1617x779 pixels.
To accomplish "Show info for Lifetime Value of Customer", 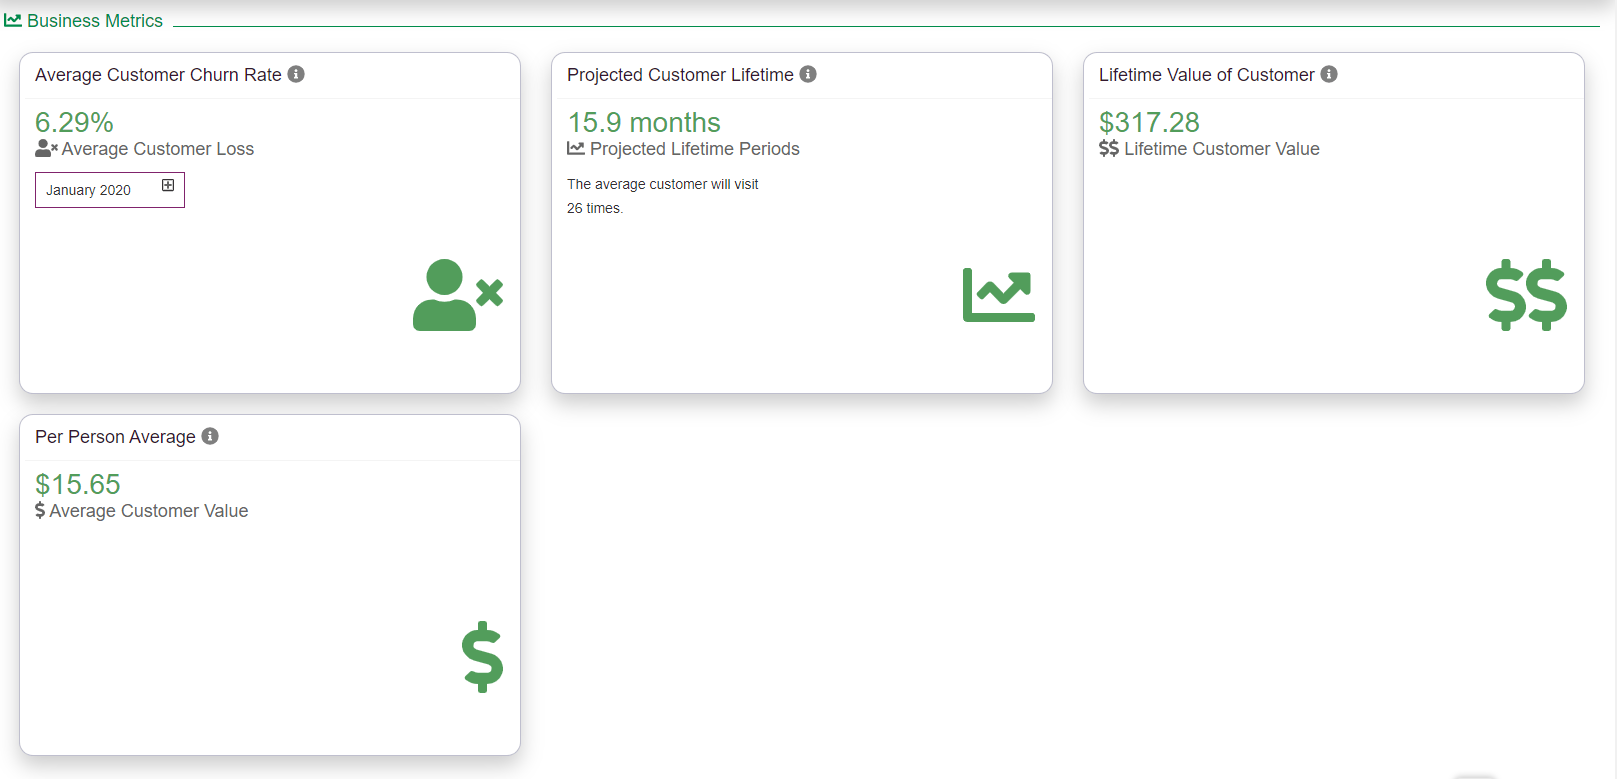I will pyautogui.click(x=1329, y=74).
